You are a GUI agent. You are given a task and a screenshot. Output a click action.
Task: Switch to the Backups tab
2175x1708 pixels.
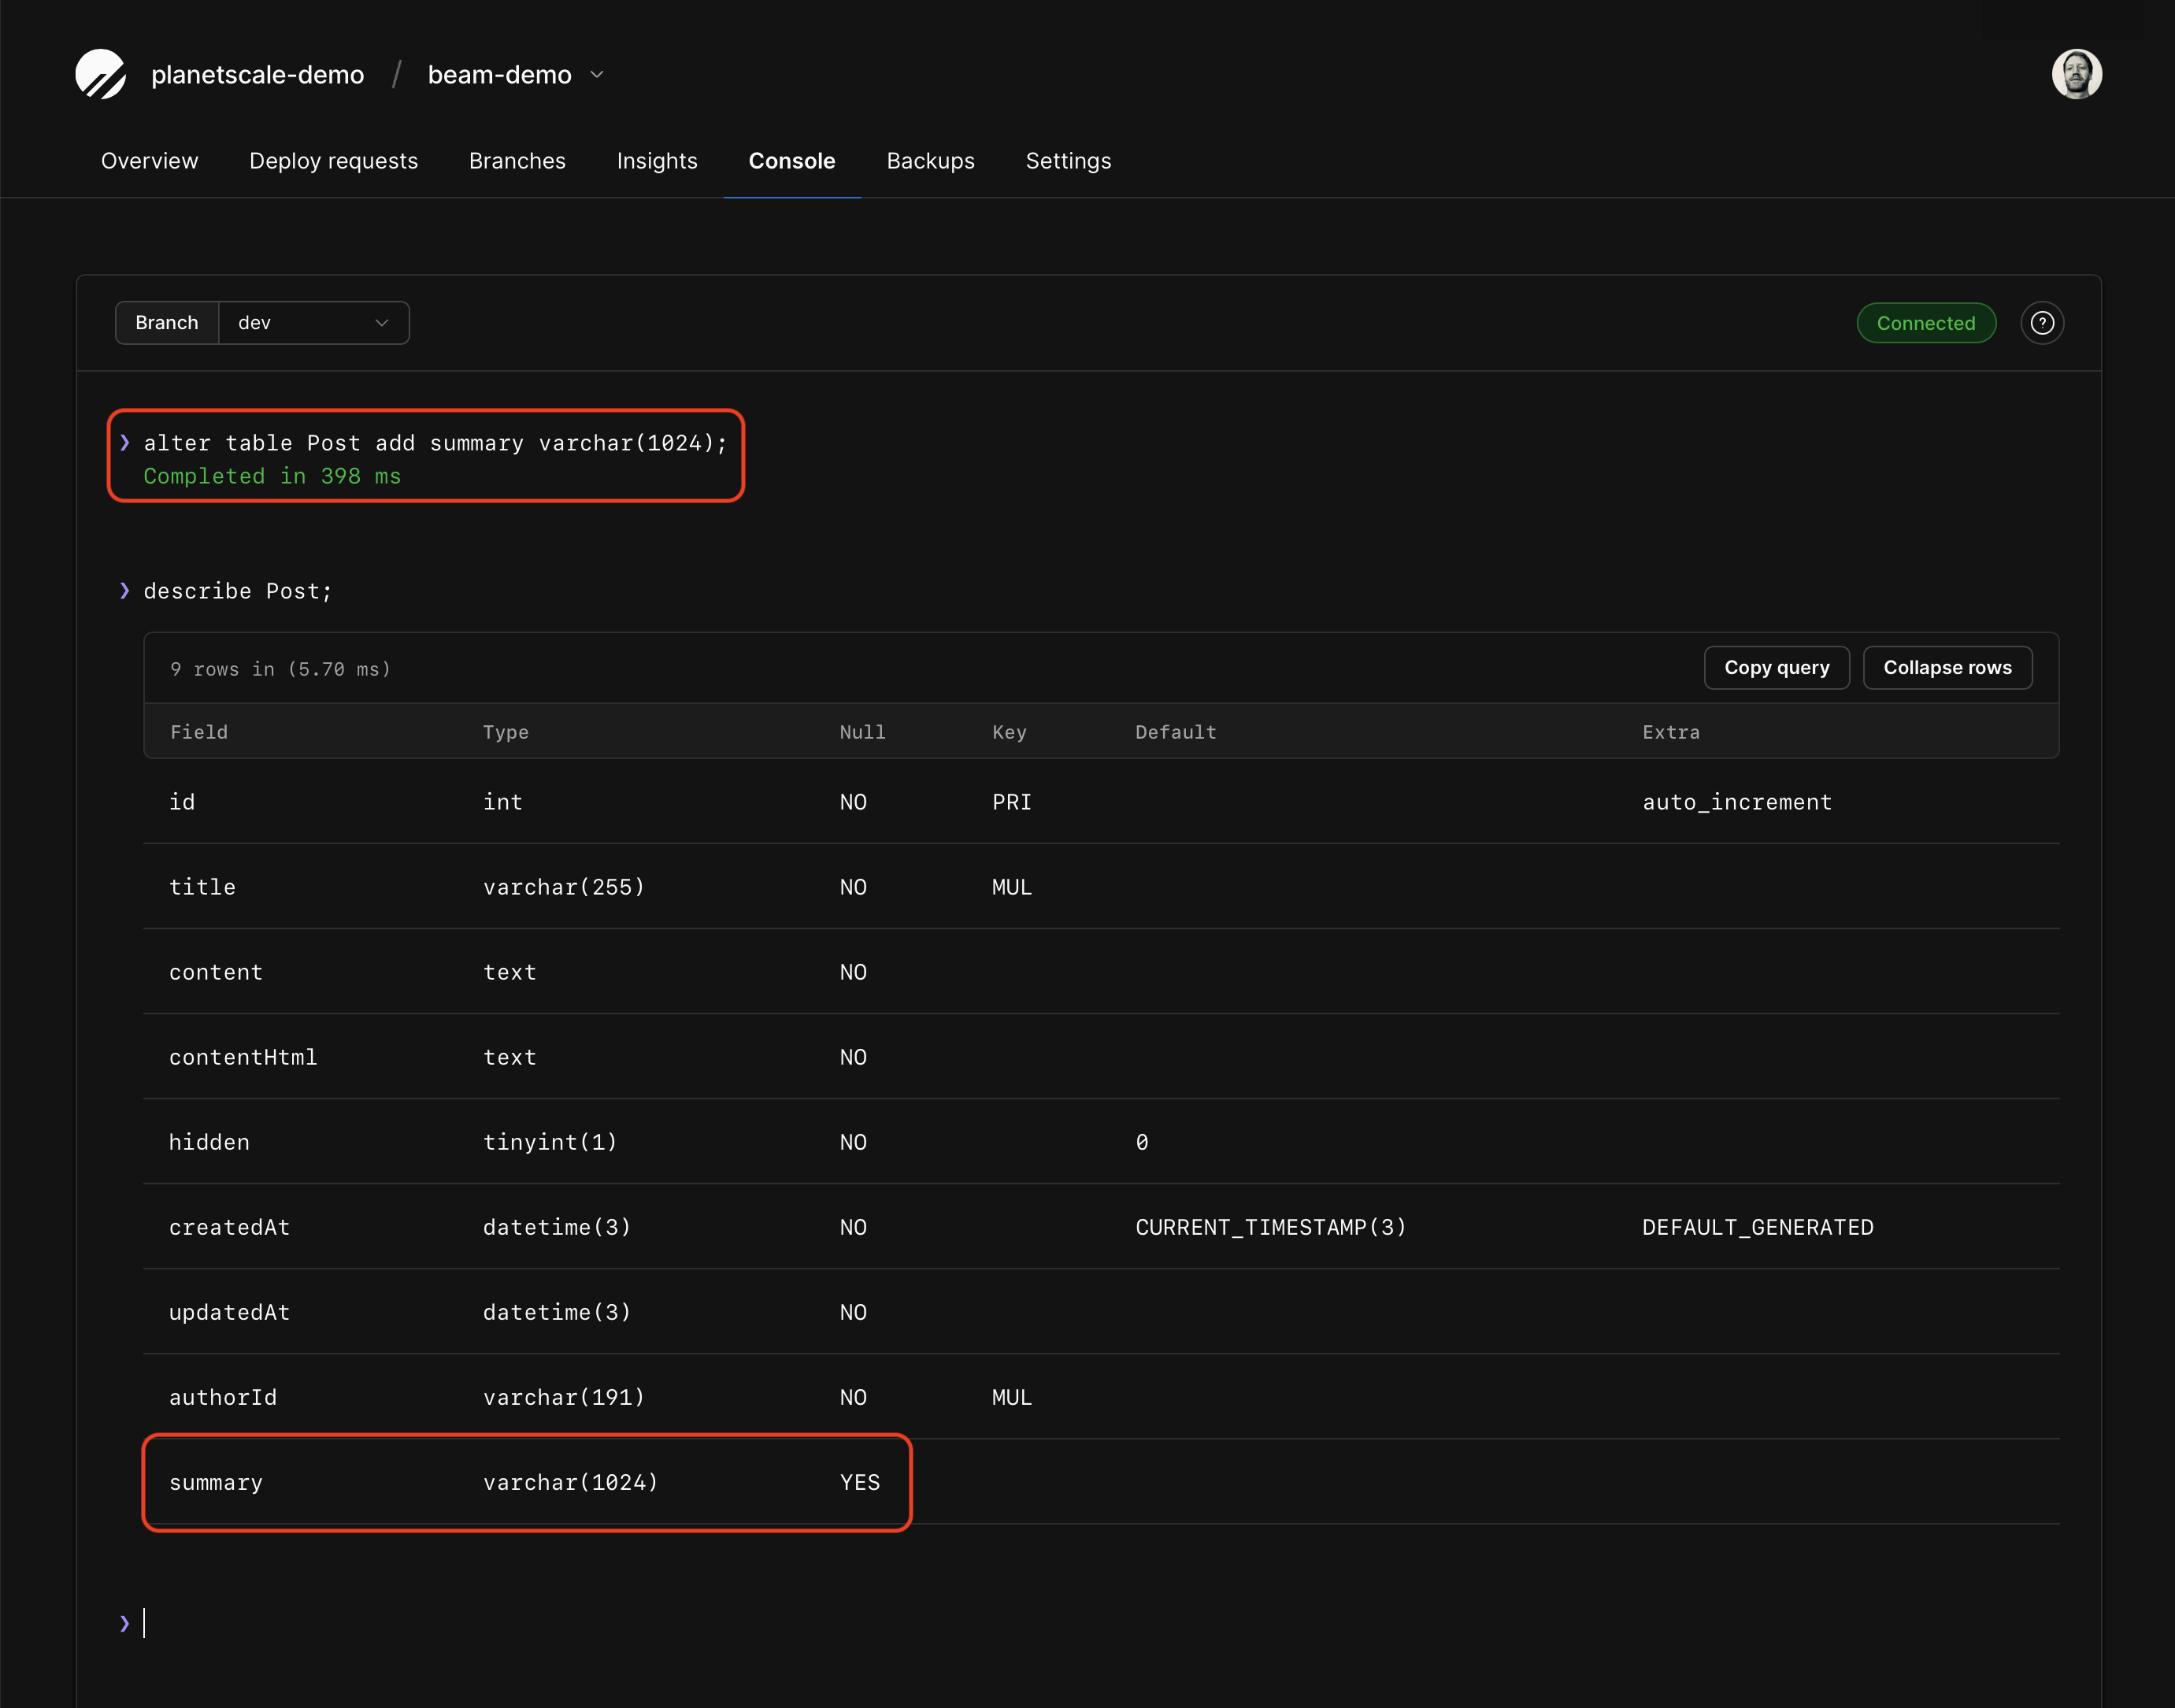[x=930, y=161]
